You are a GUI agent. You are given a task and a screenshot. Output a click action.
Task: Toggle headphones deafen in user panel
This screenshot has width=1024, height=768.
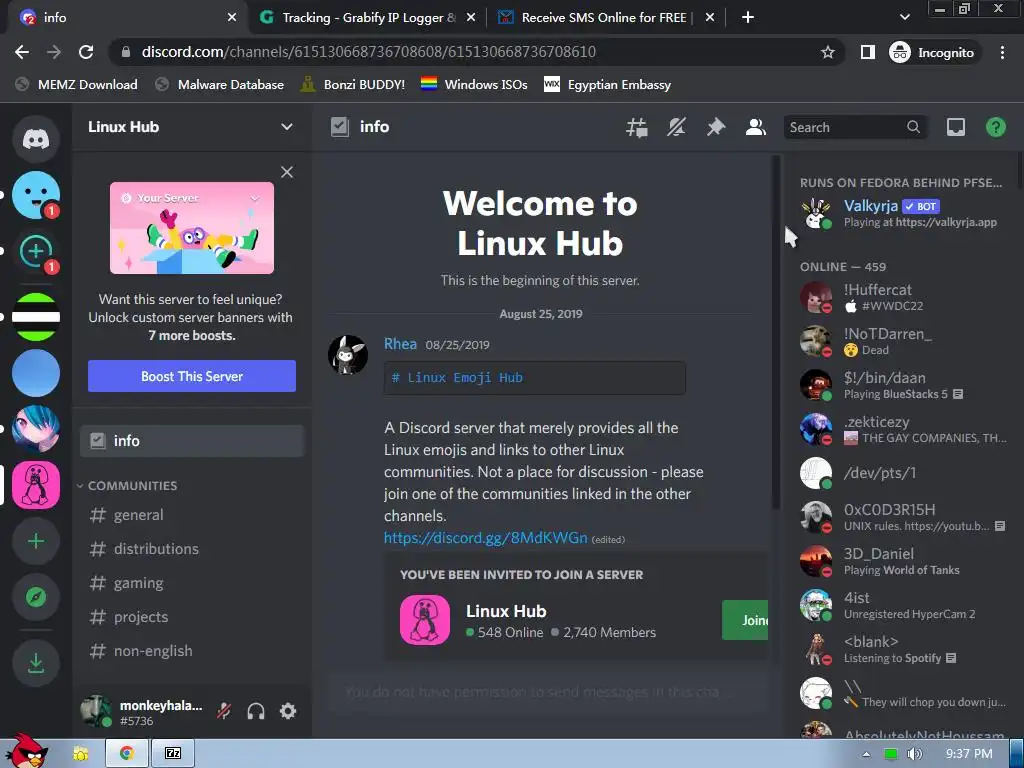click(256, 711)
